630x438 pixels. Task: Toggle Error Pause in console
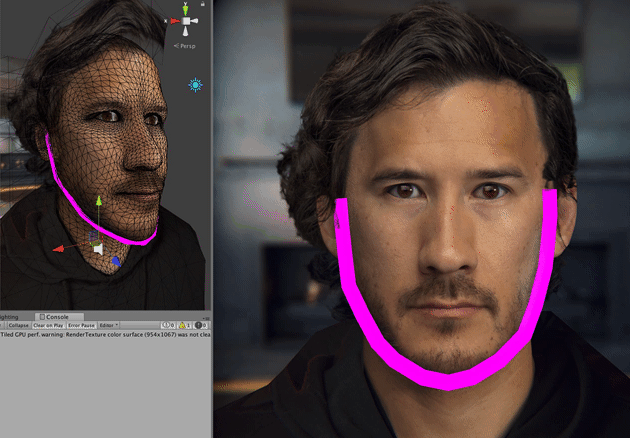81,325
